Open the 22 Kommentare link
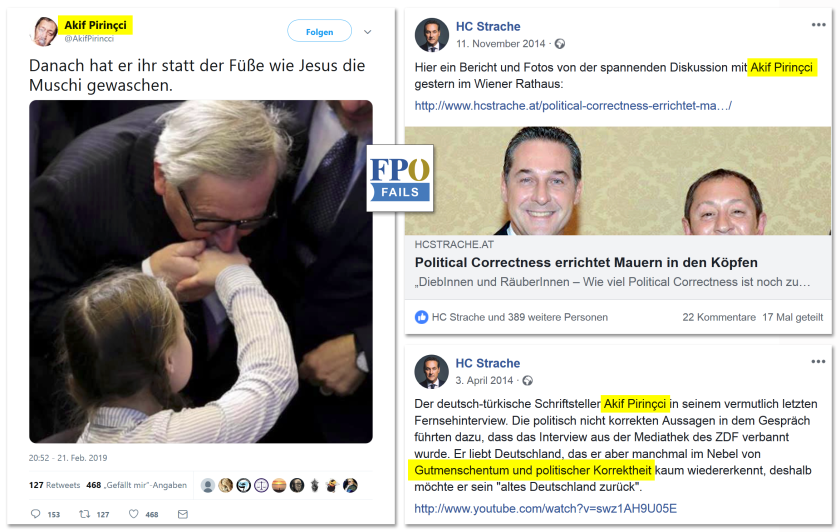This screenshot has height=532, width=840. [719, 317]
